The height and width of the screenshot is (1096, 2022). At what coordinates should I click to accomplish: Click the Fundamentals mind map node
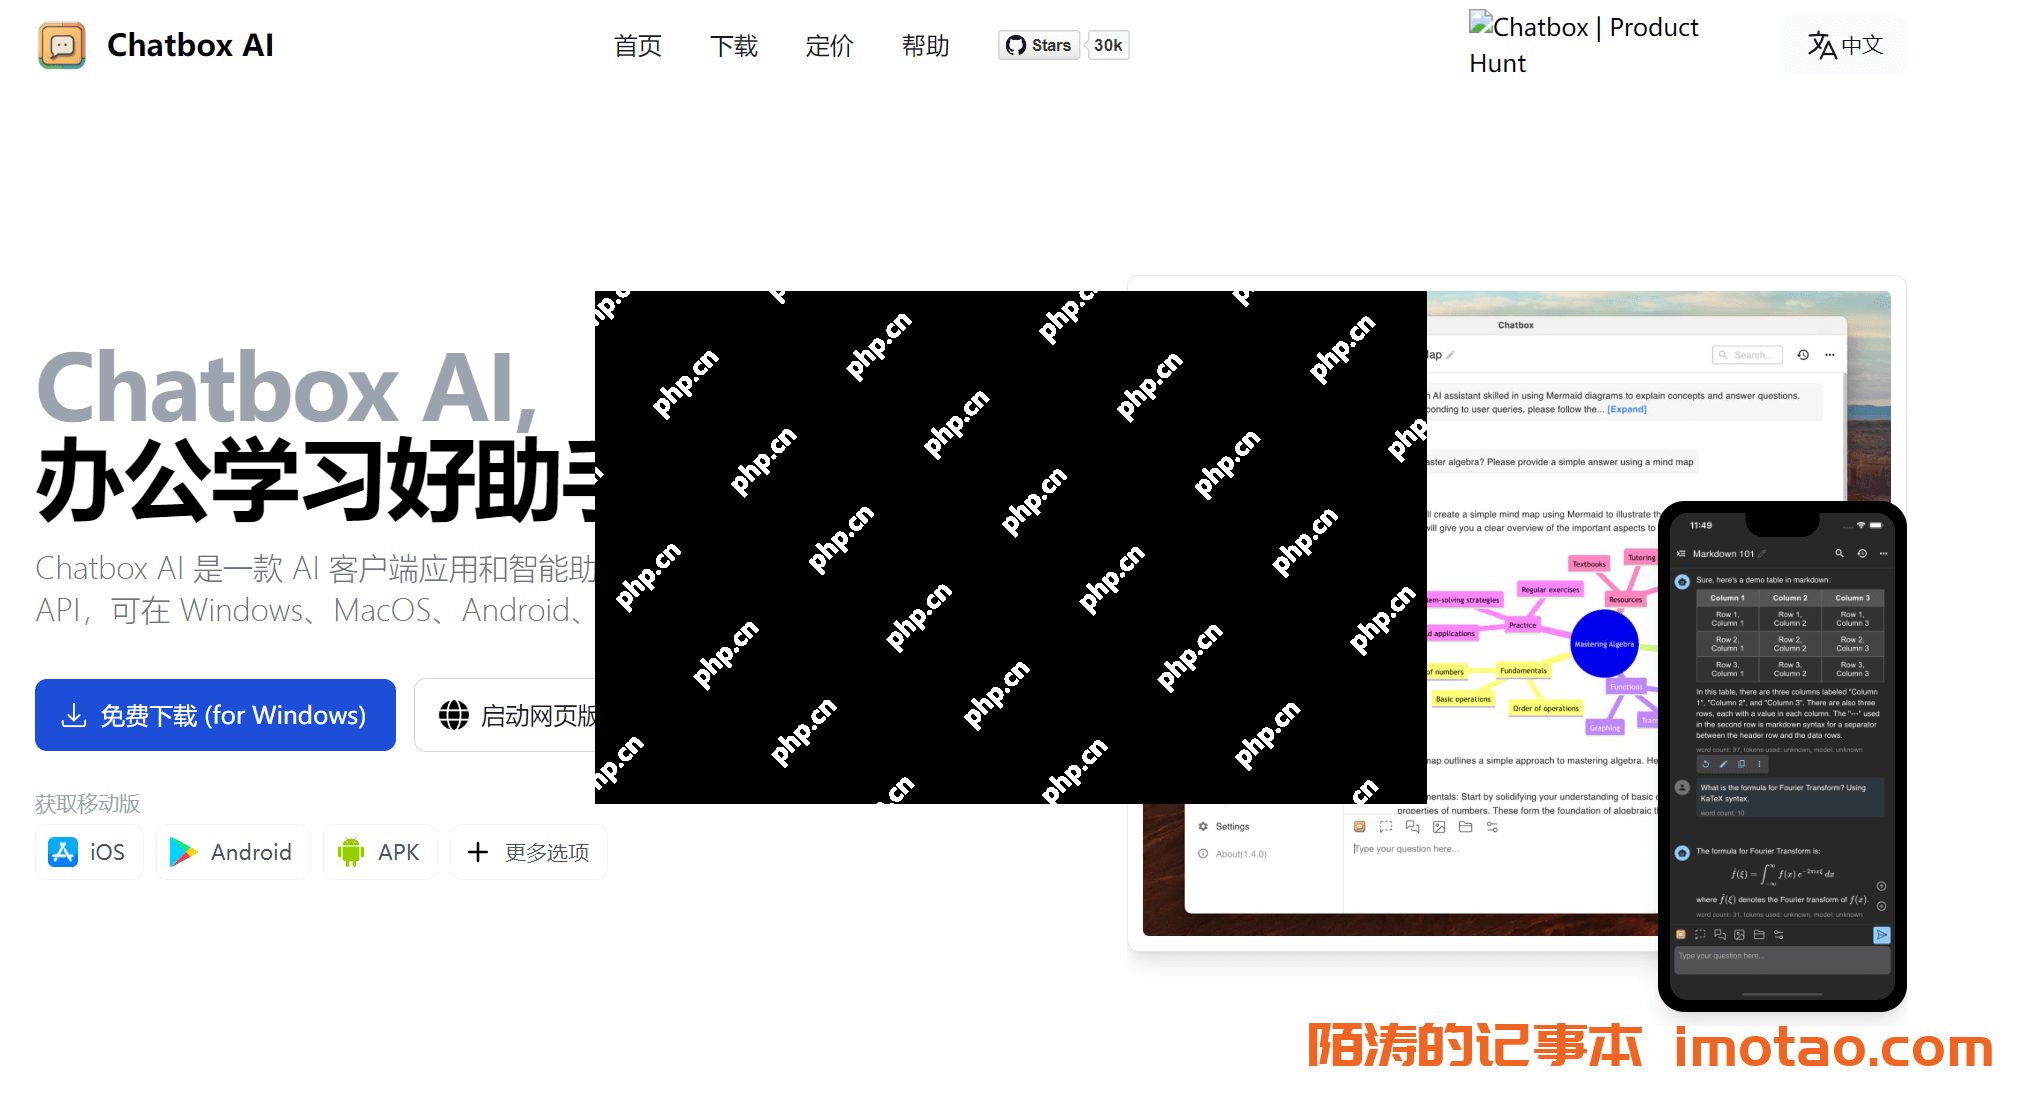pyautogui.click(x=1523, y=671)
